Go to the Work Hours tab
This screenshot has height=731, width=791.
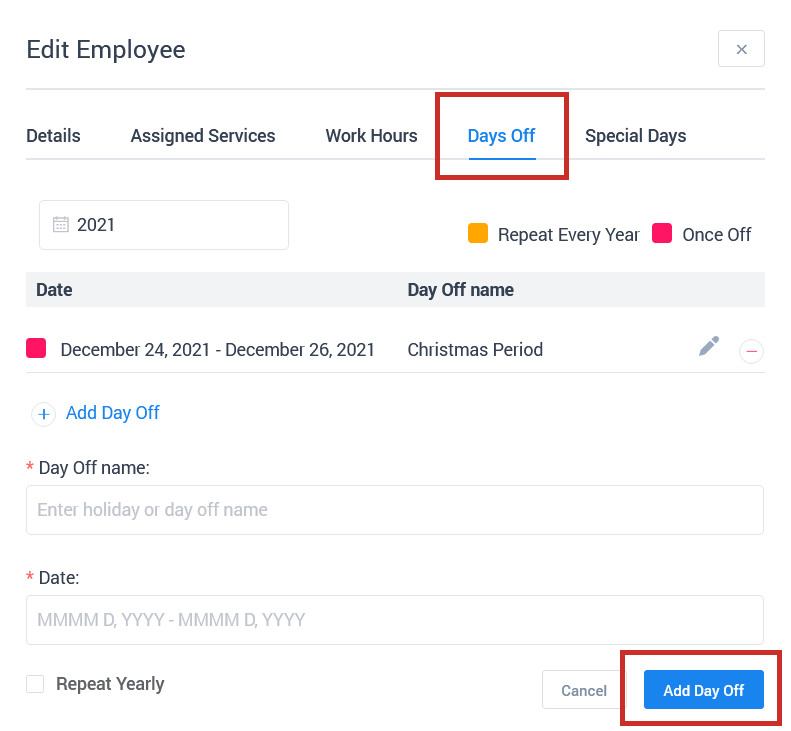click(371, 136)
